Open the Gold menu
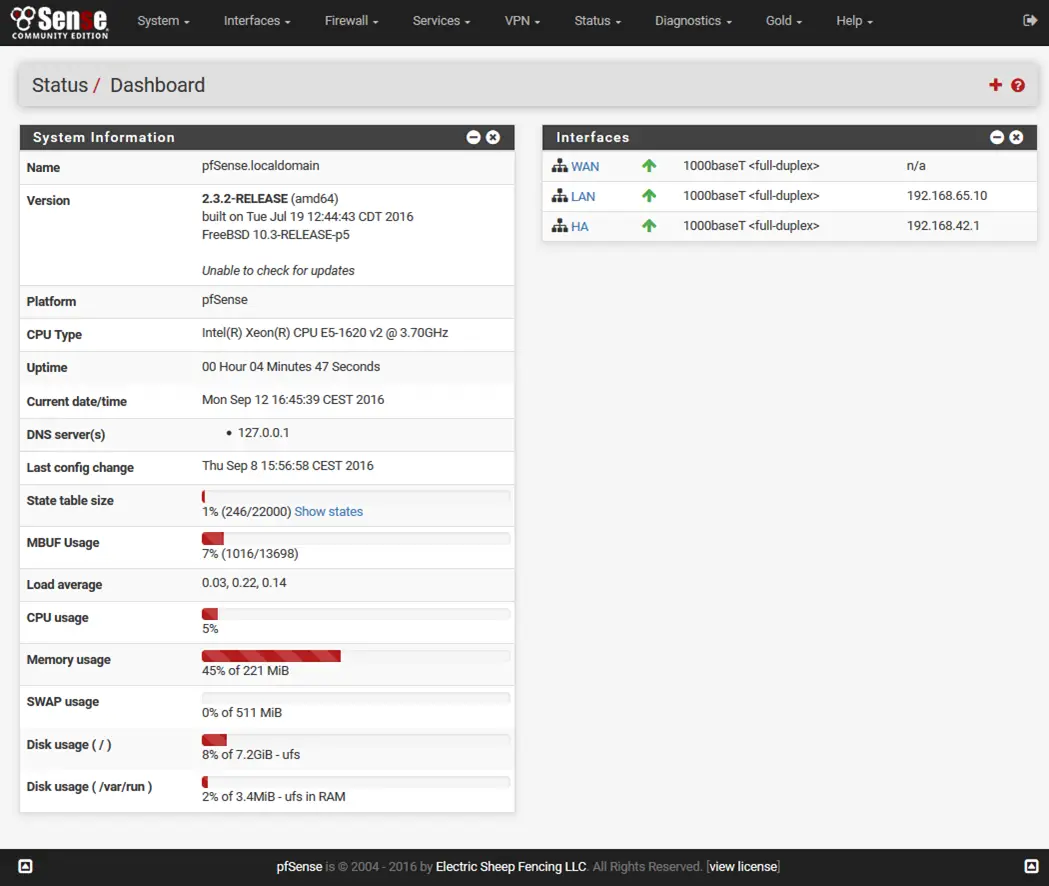This screenshot has width=1049, height=886. 783,21
